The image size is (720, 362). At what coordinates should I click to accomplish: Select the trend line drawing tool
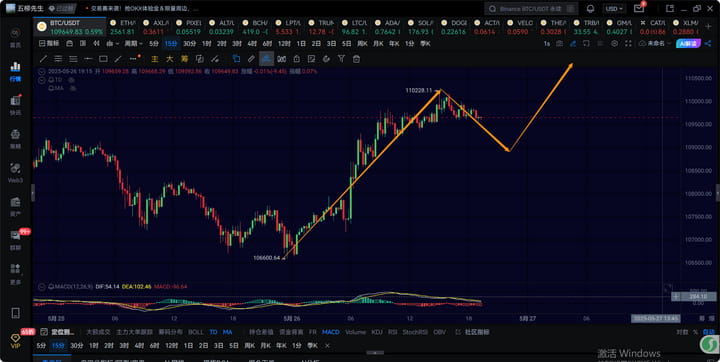(43, 59)
